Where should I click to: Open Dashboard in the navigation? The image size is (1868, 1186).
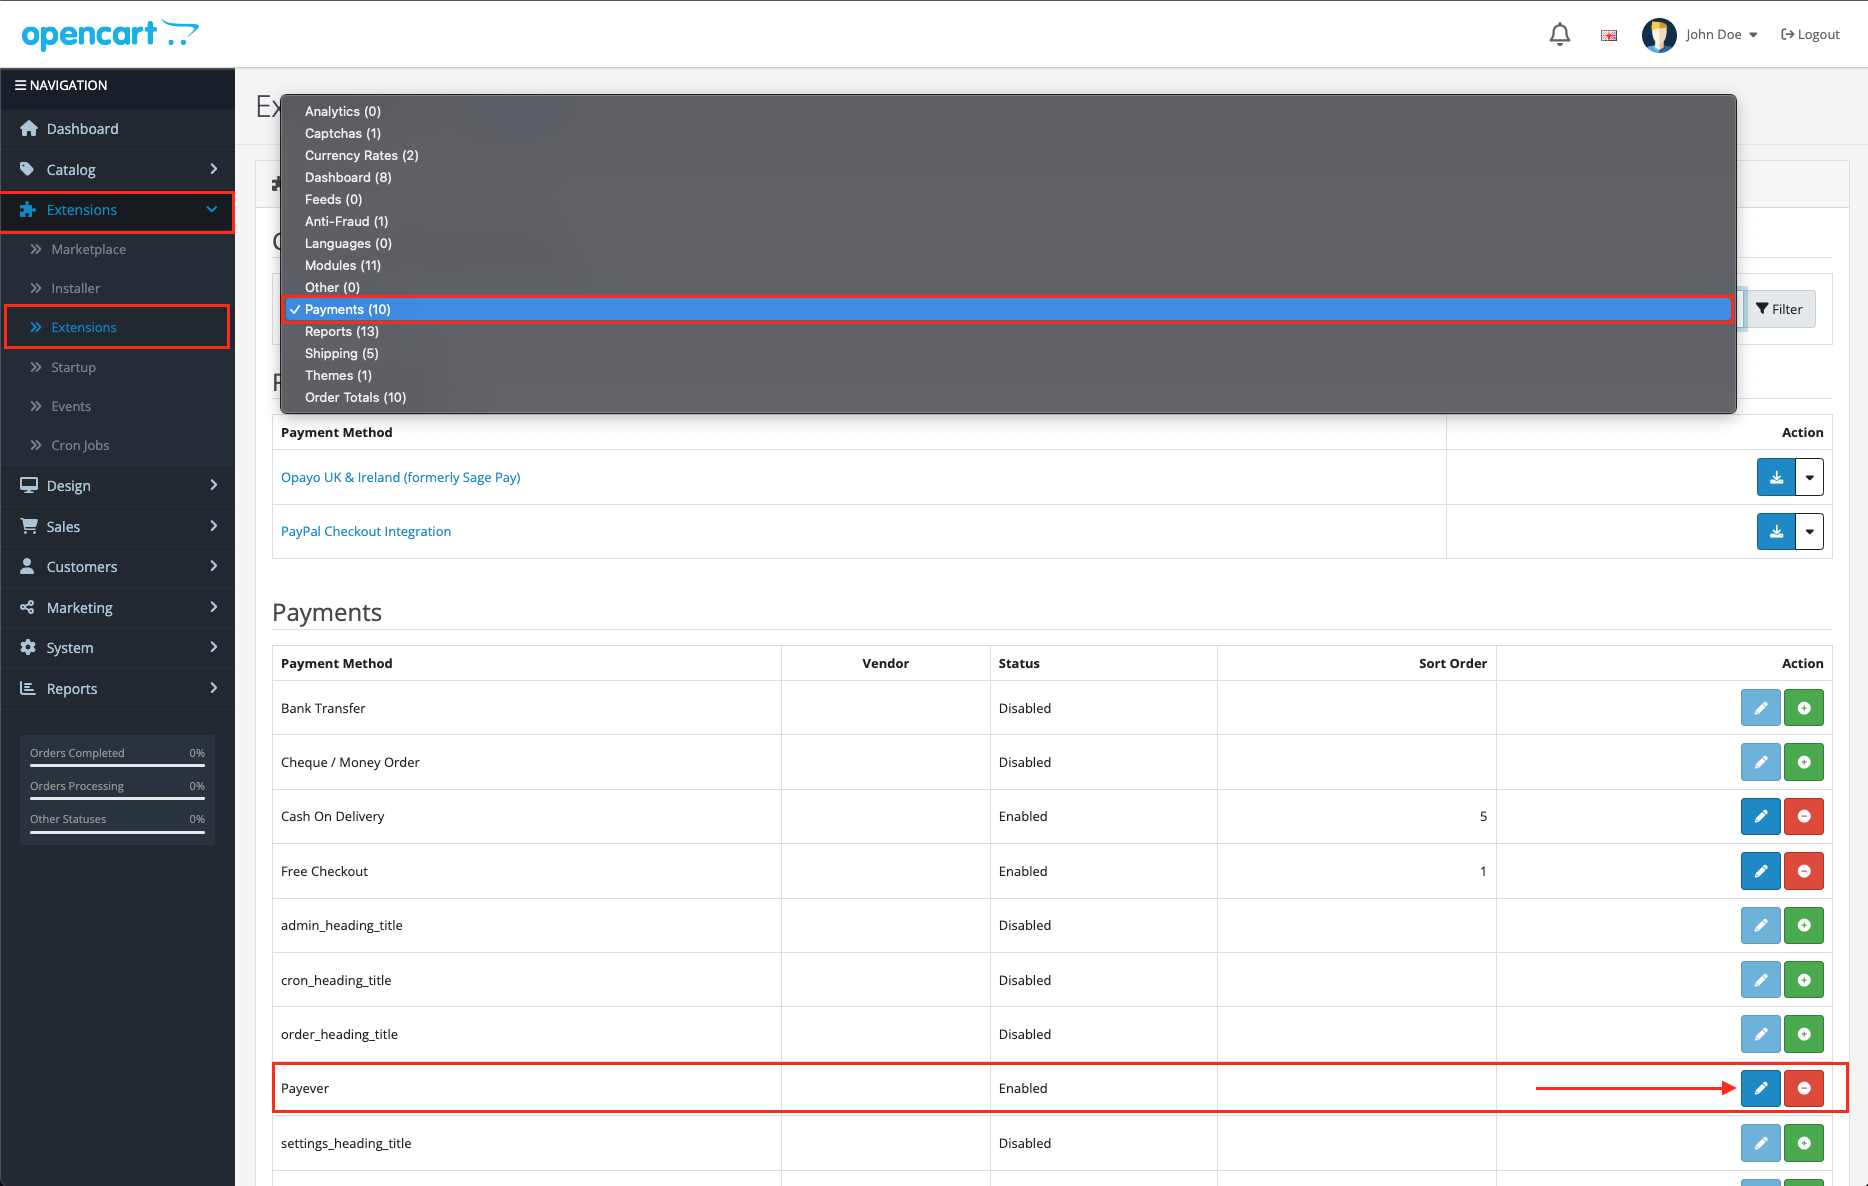click(117, 129)
